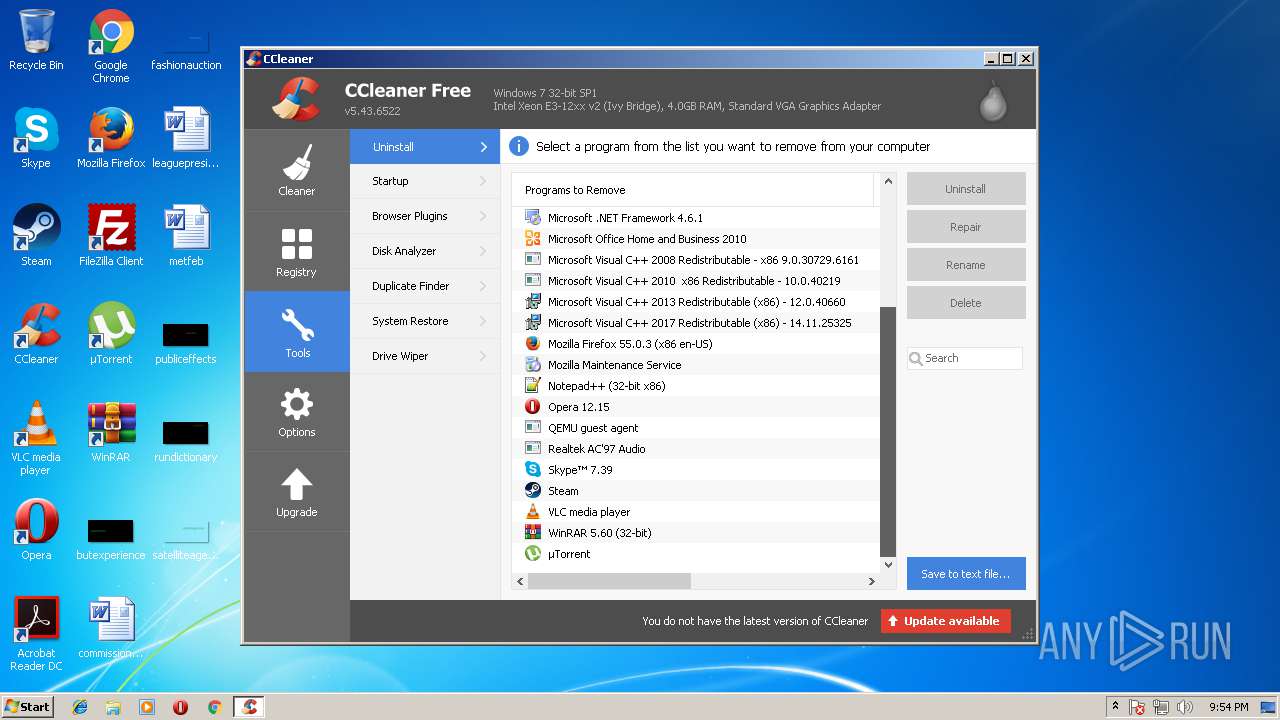Click the horizontal scroll right arrow
This screenshot has width=1280, height=720.
pos(871,581)
